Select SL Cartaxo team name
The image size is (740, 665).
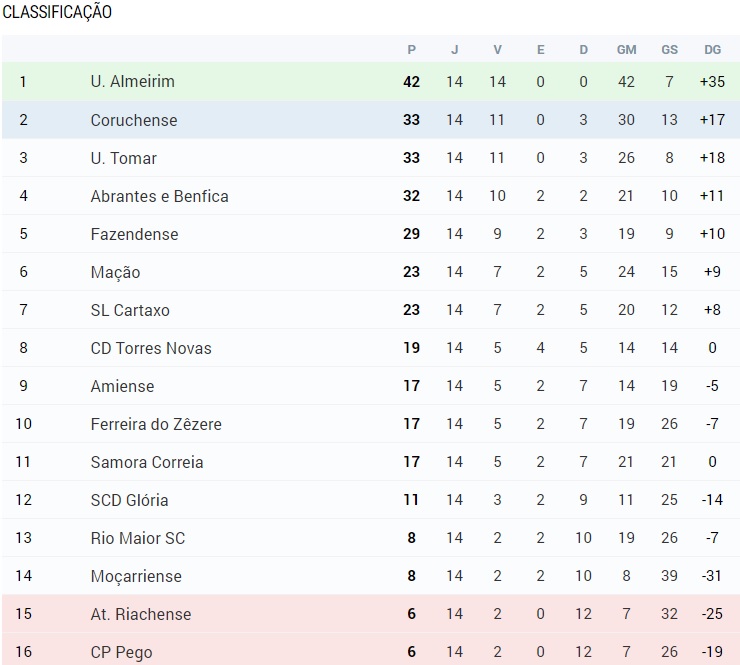(x=130, y=310)
